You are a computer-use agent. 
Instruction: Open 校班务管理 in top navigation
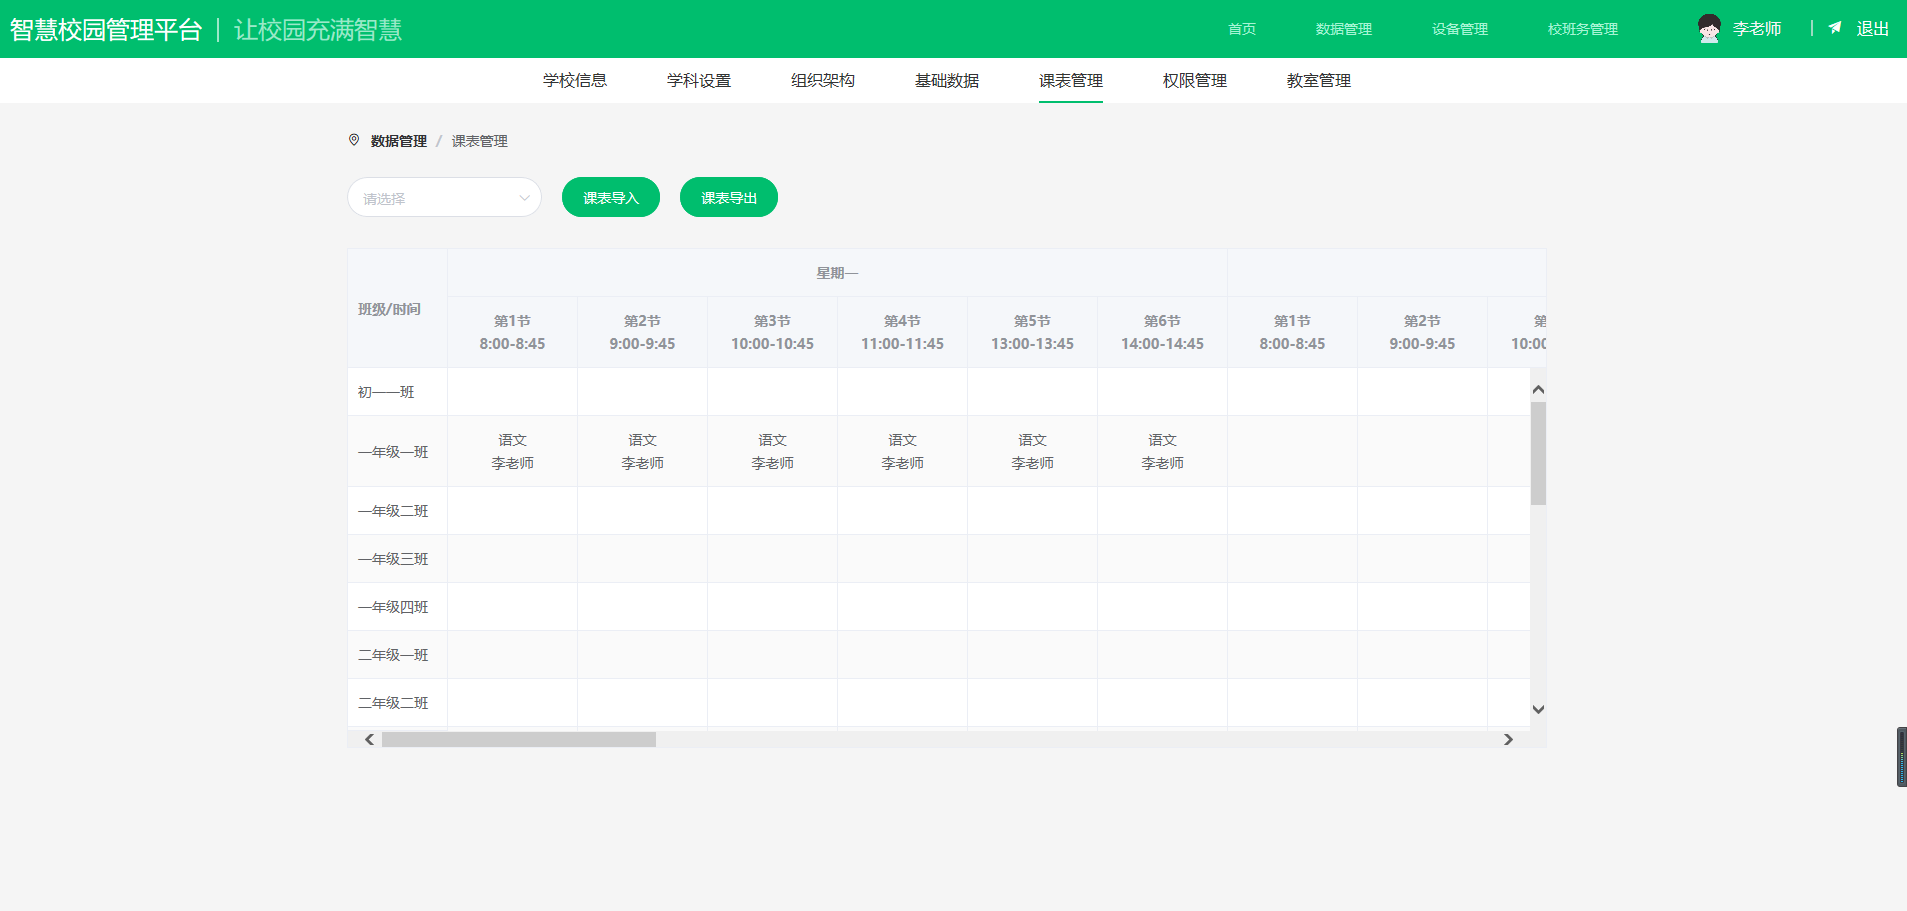tap(1583, 29)
